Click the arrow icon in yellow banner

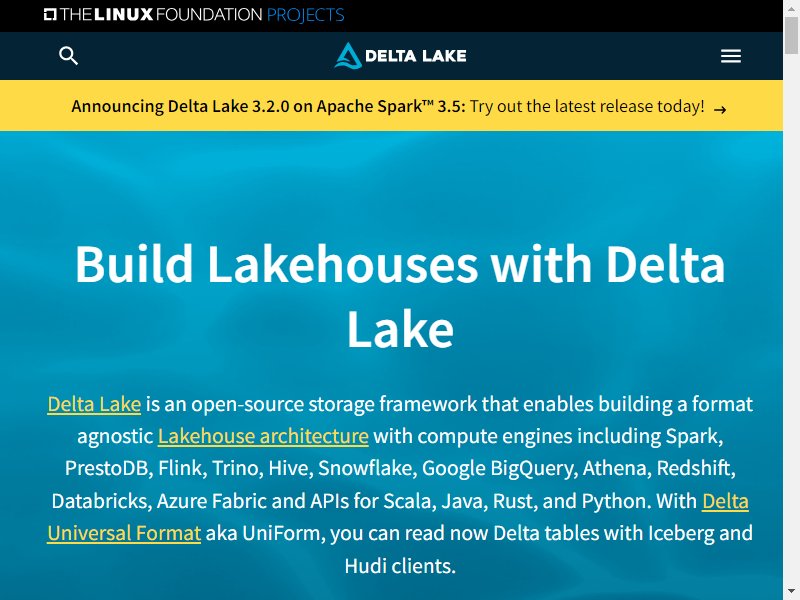pos(720,109)
